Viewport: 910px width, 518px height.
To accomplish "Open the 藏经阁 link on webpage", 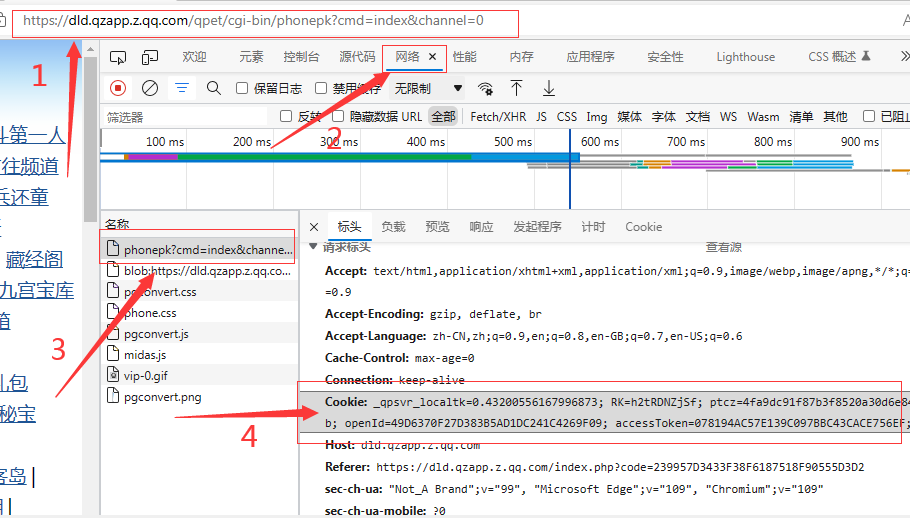I will click(x=34, y=260).
